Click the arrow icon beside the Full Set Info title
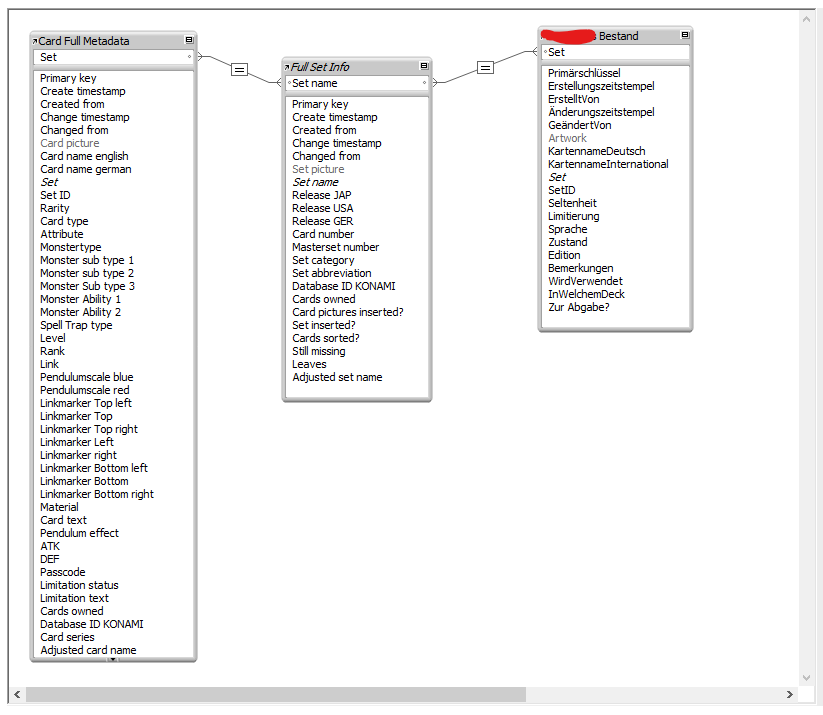 coord(287,68)
